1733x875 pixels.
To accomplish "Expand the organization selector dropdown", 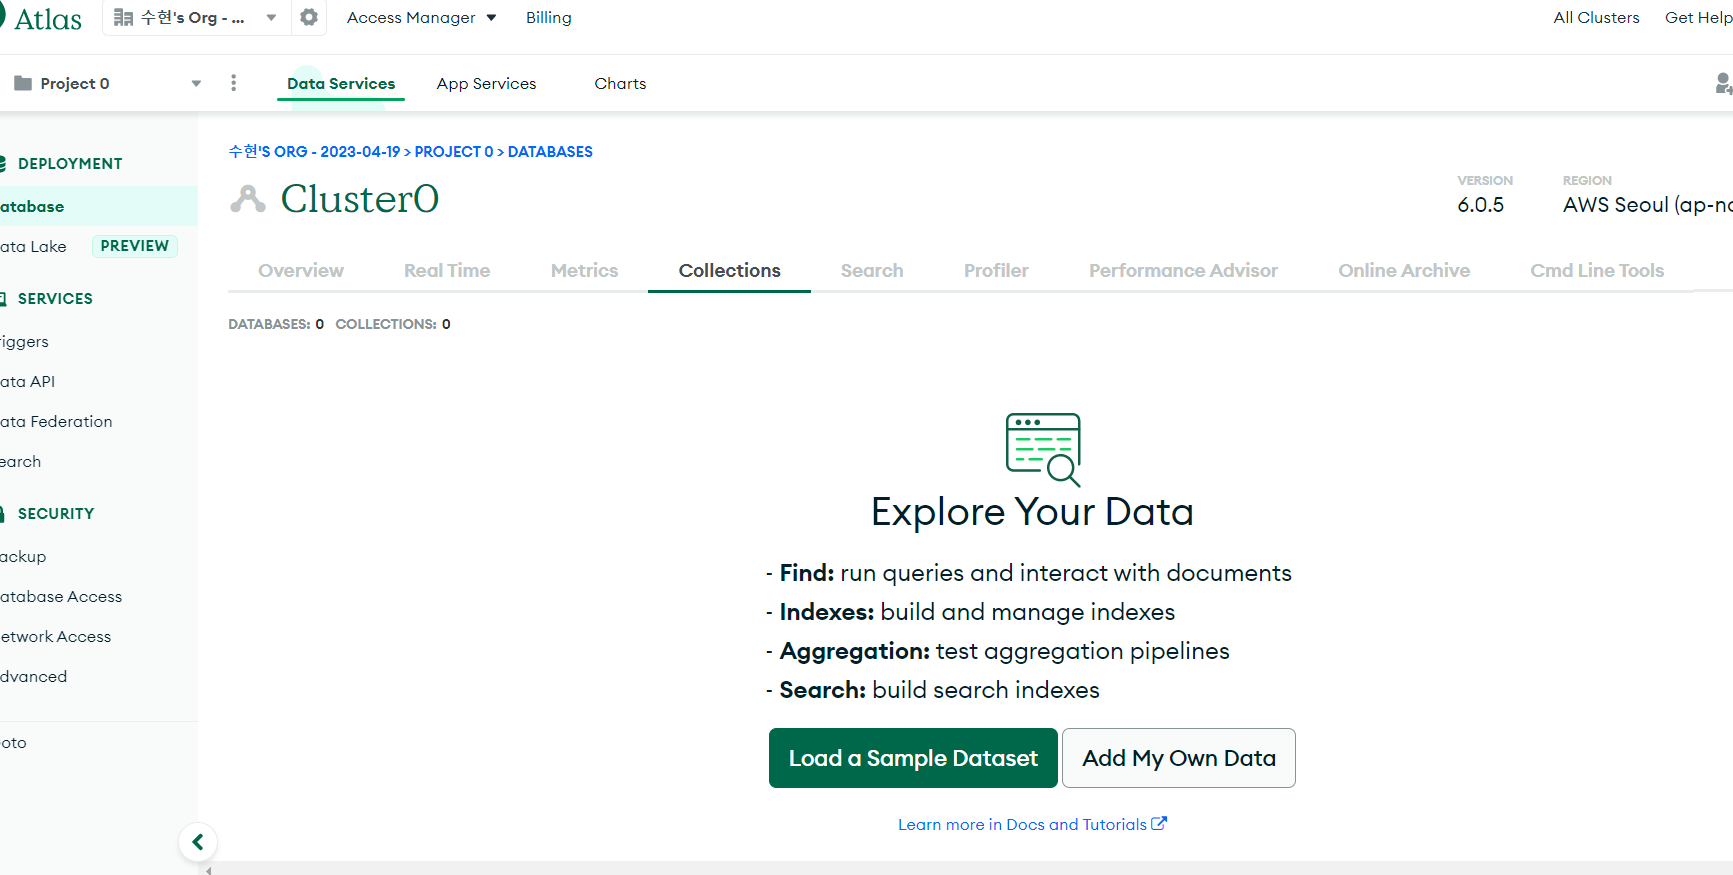I will [195, 18].
